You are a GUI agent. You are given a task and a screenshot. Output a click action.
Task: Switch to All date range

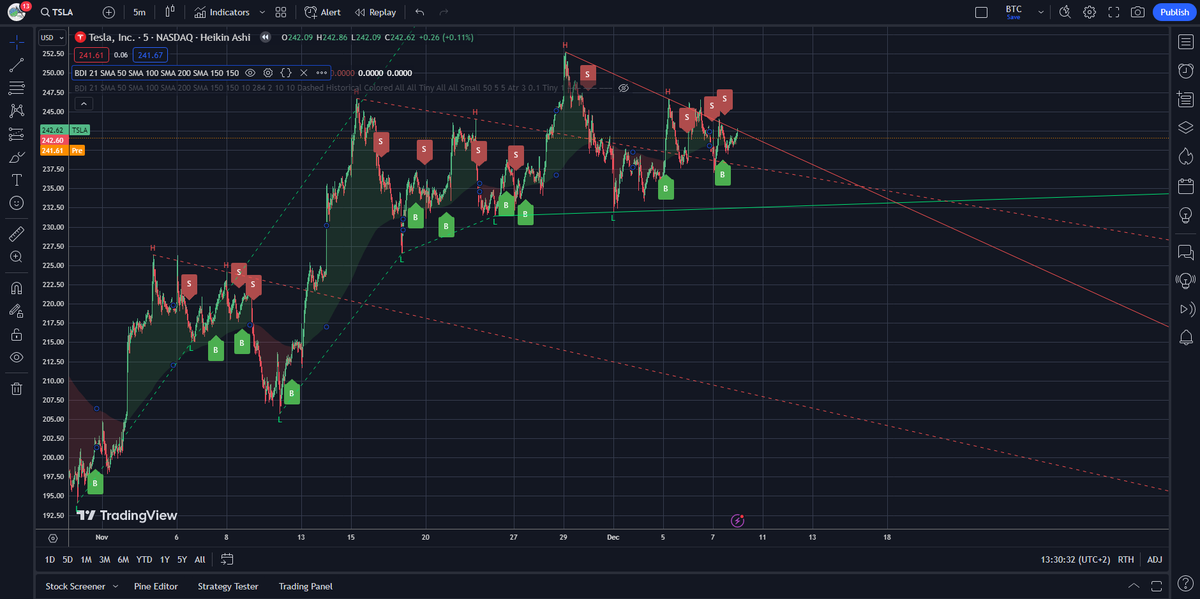[200, 559]
